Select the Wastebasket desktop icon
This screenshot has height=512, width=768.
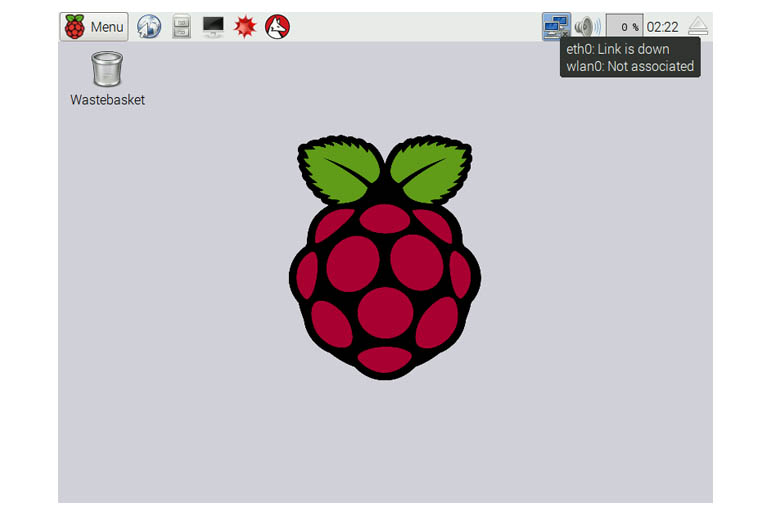(x=107, y=69)
